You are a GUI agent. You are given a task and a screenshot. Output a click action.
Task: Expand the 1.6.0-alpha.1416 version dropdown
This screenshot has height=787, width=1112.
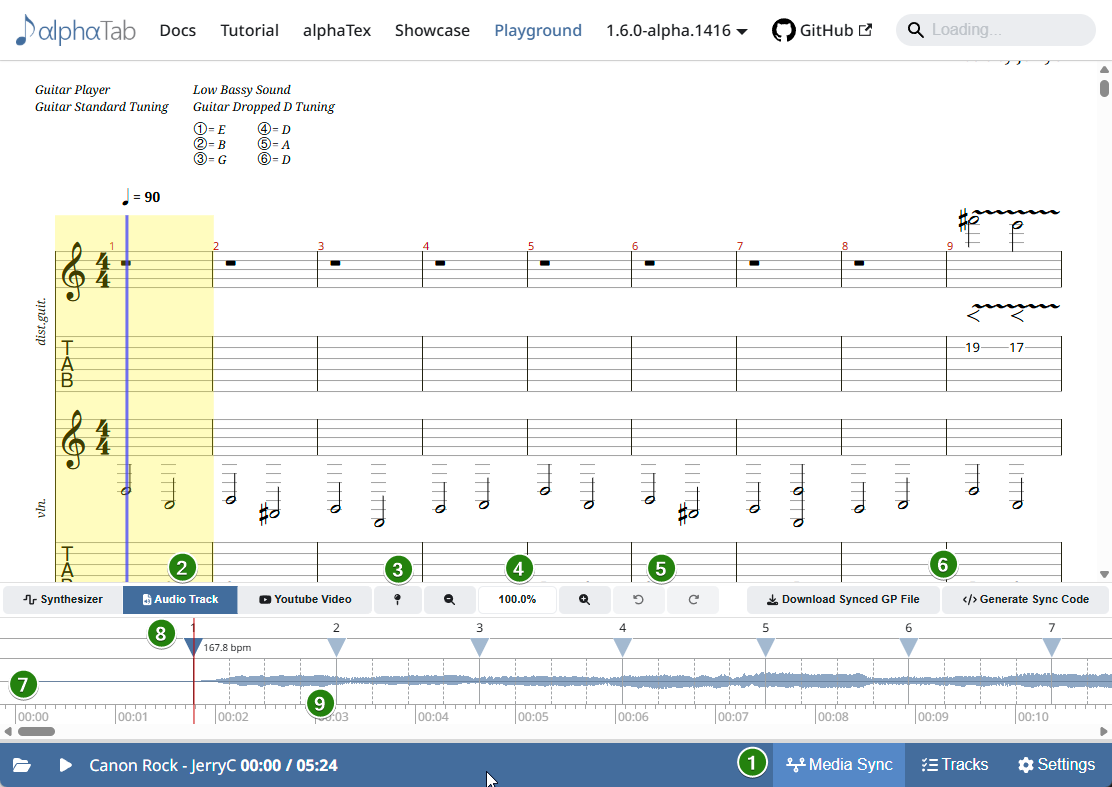(677, 30)
